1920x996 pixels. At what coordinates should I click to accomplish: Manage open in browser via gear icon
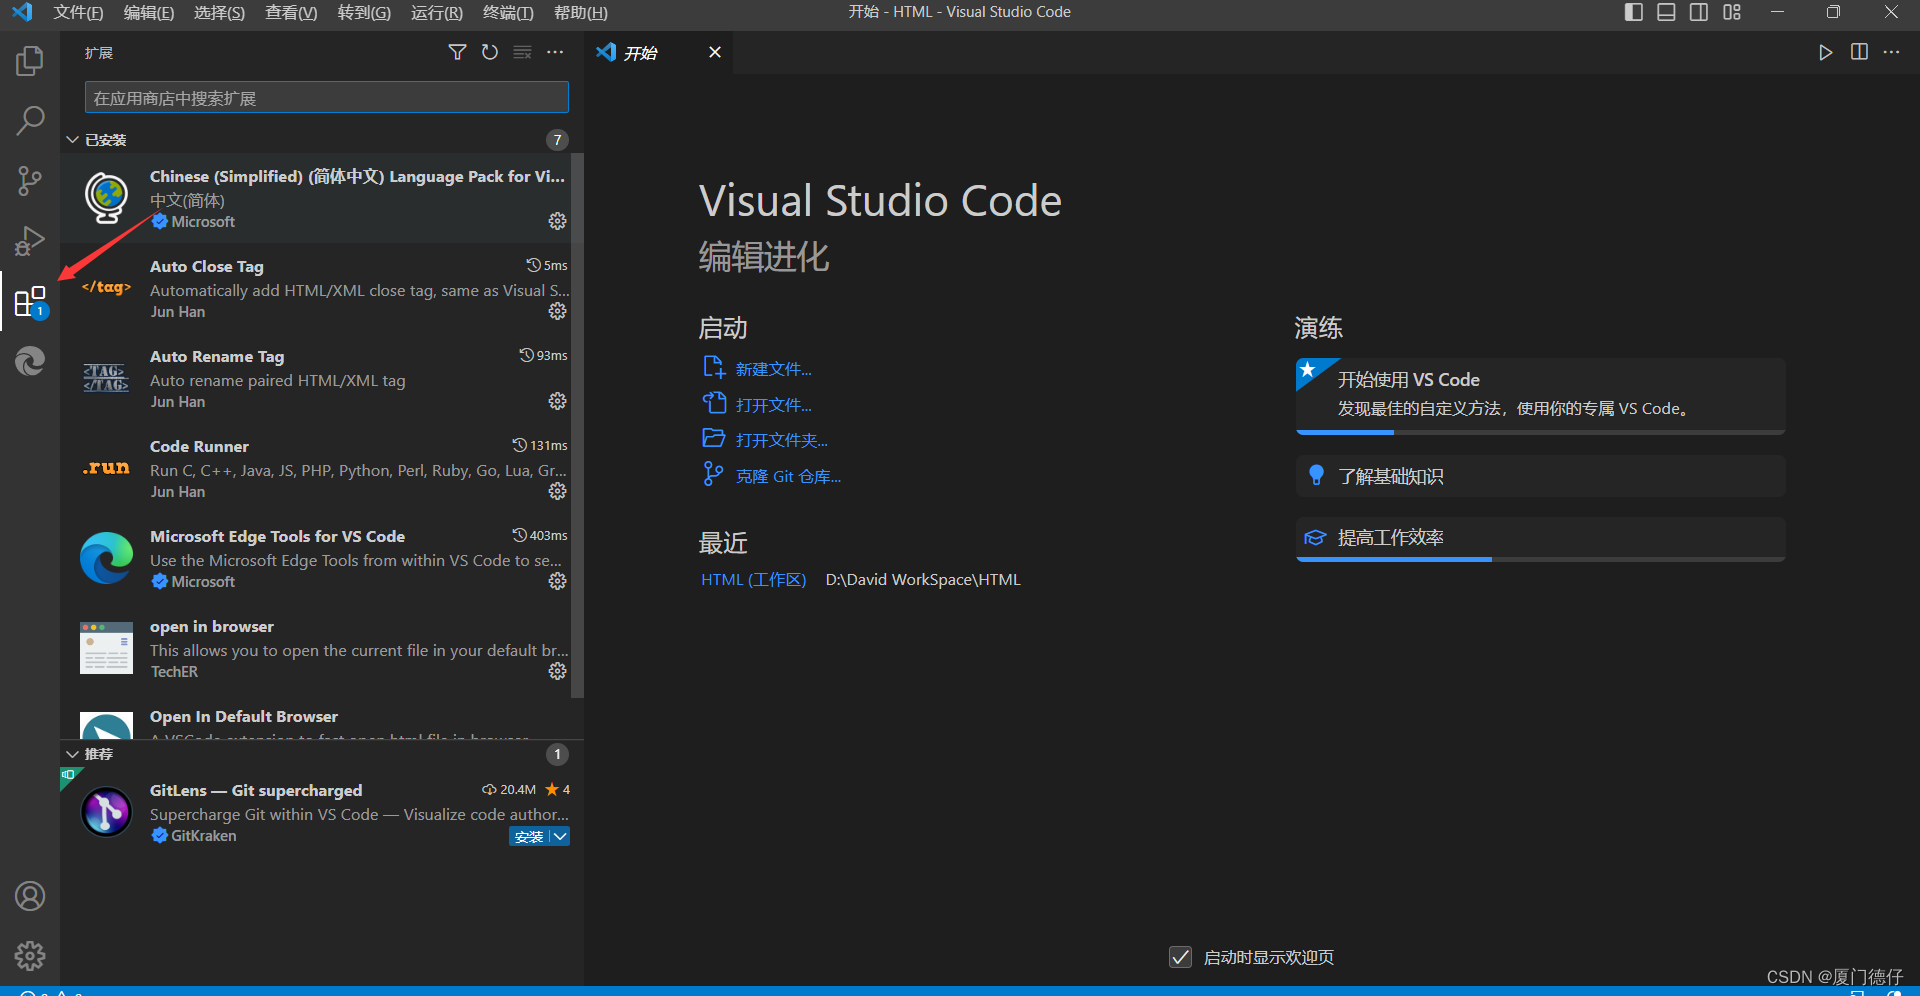tap(558, 671)
